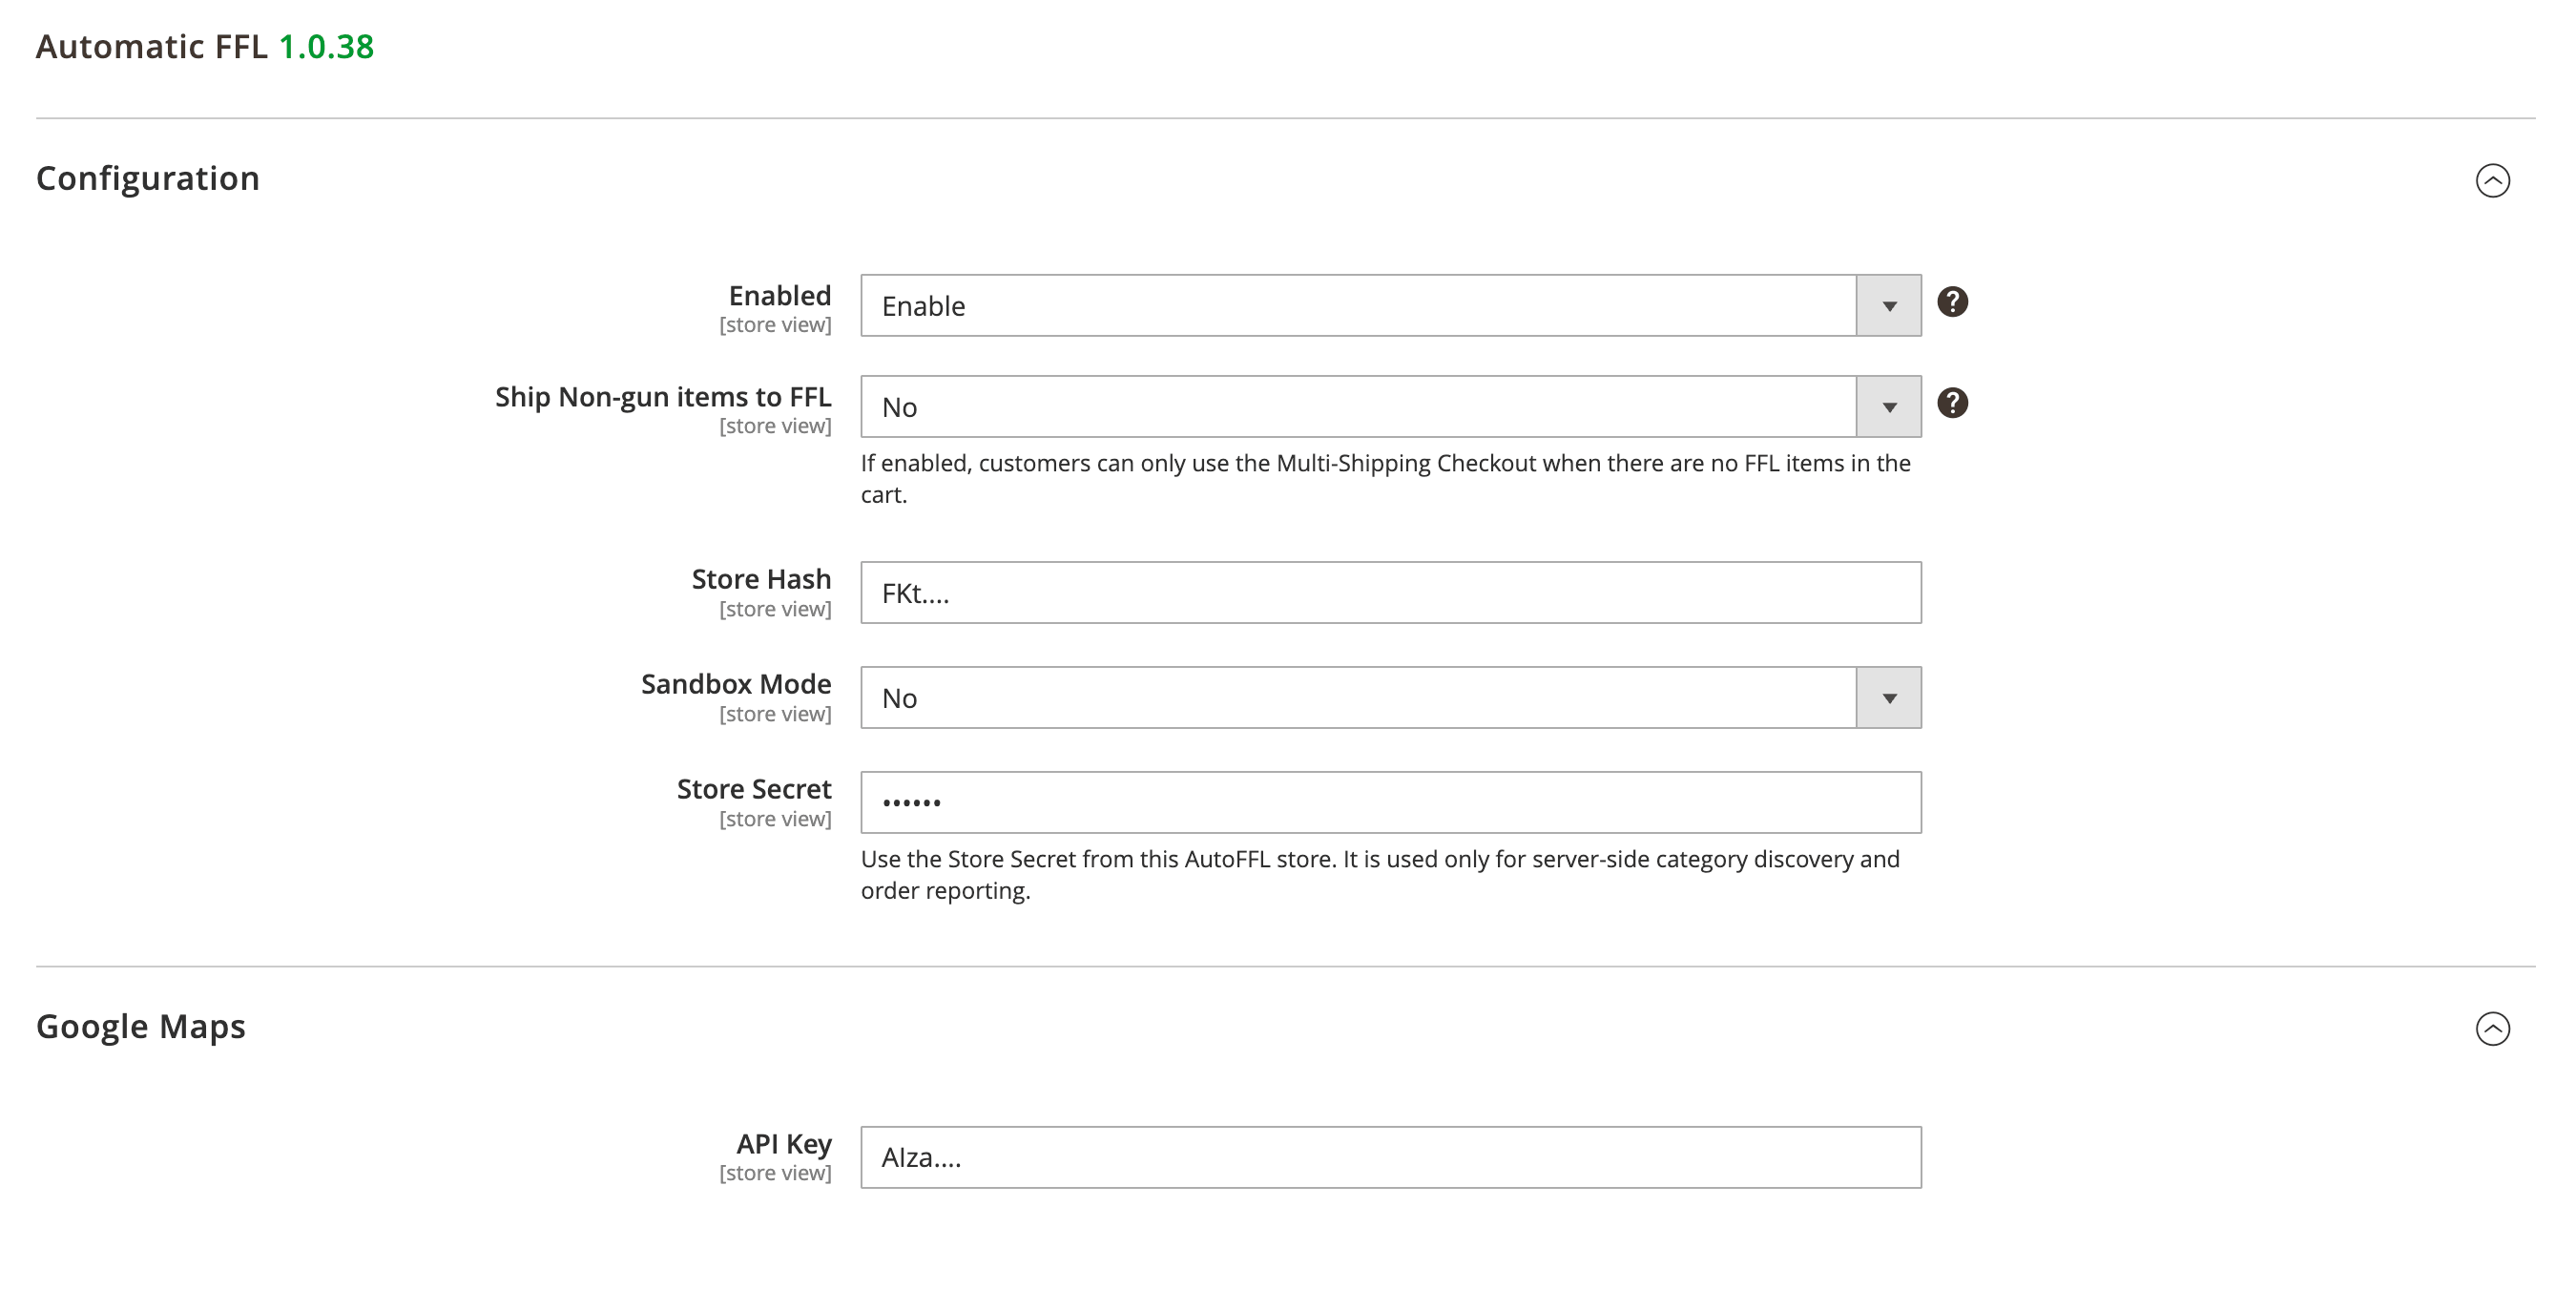Click the Multi-Shipping Checkout note text
This screenshot has height=1290, width=2576.
[x=1386, y=478]
